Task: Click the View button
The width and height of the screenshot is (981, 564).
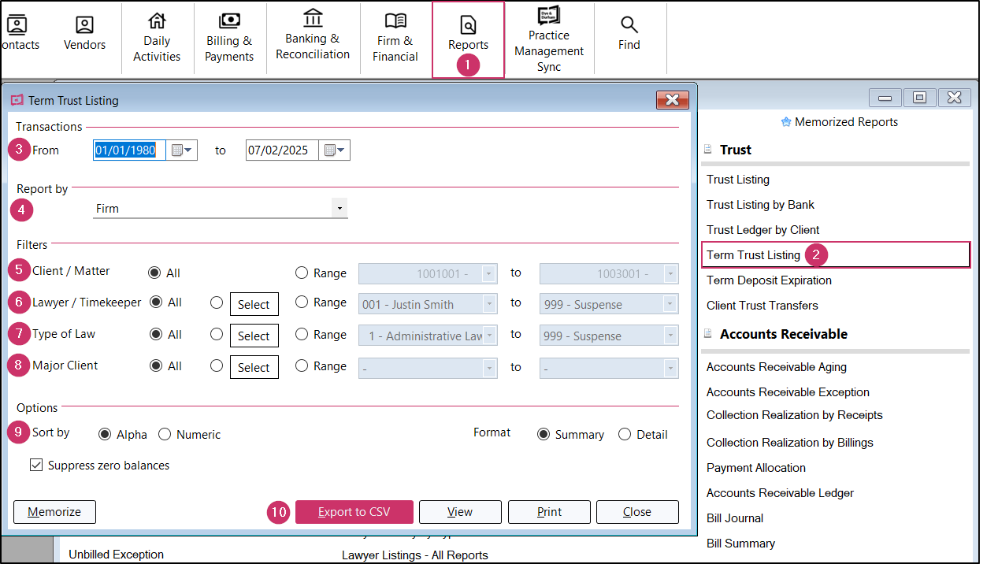Action: click(x=460, y=511)
